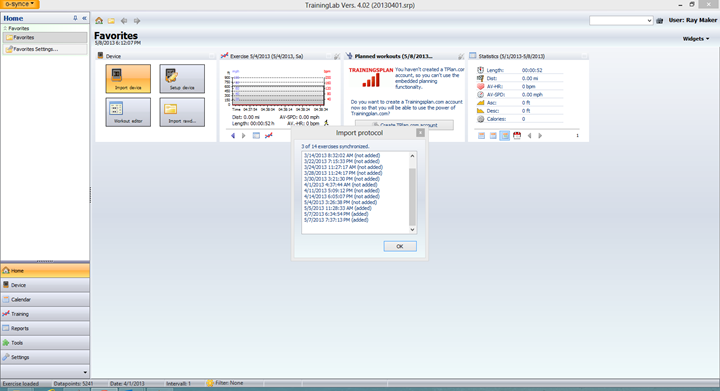
Task: Select the second period view icon in Statistics
Action: [493, 135]
